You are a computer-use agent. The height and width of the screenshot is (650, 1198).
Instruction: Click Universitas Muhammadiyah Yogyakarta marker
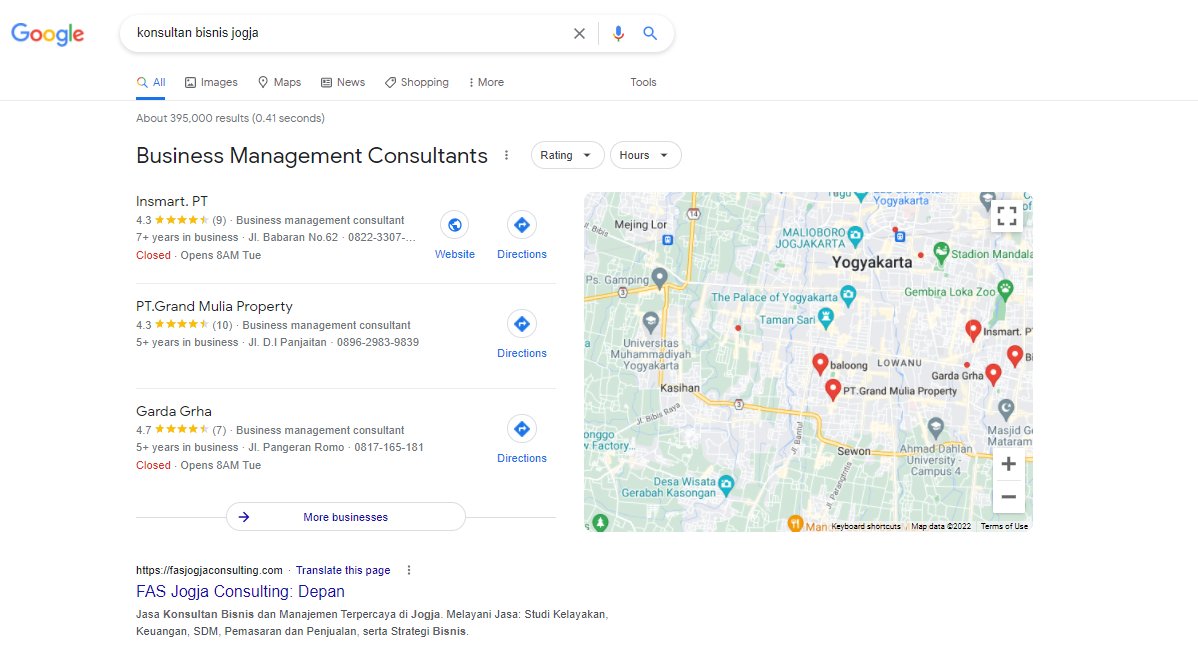(x=650, y=322)
